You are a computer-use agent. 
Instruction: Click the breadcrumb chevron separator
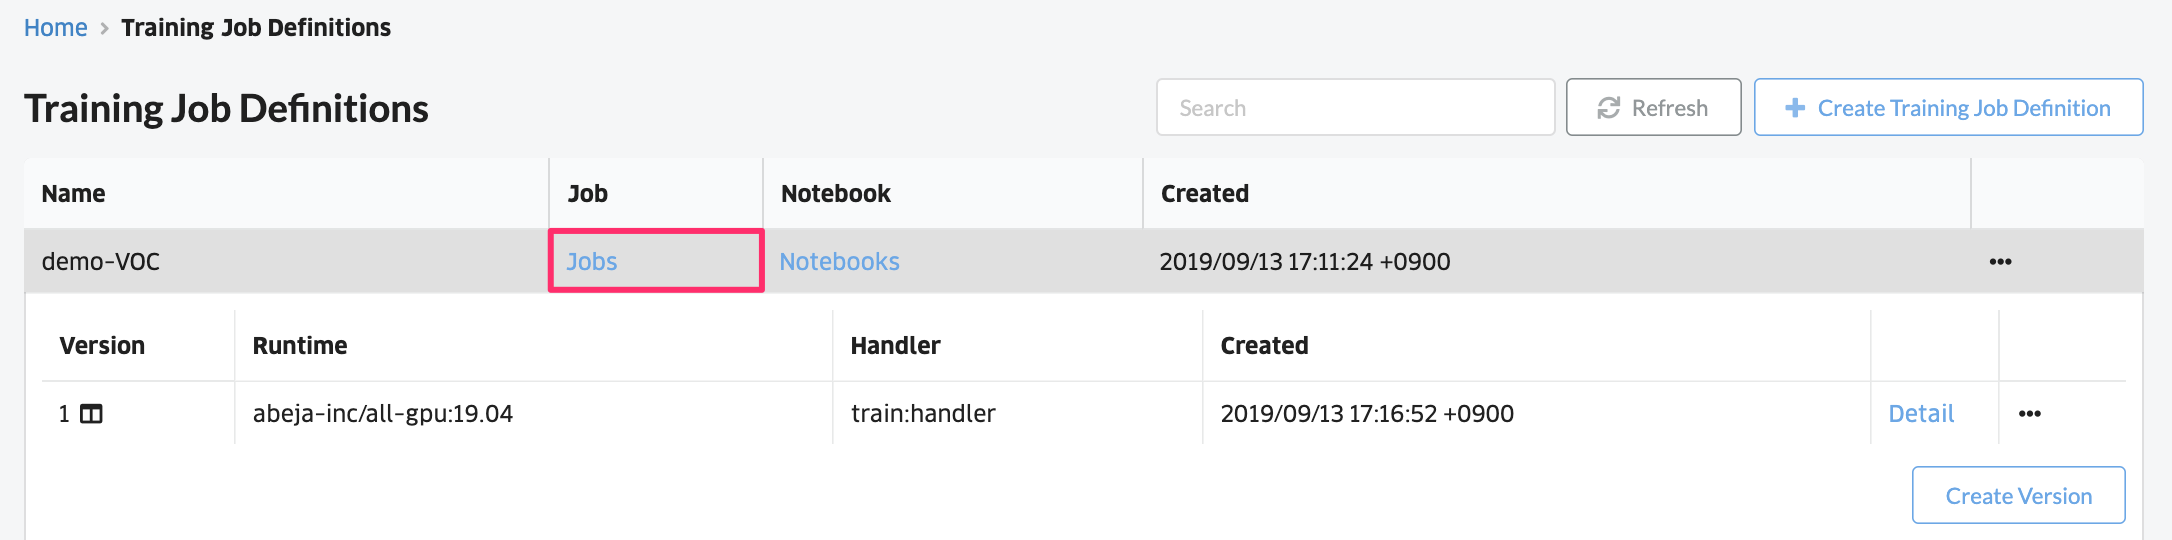pyautogui.click(x=104, y=29)
